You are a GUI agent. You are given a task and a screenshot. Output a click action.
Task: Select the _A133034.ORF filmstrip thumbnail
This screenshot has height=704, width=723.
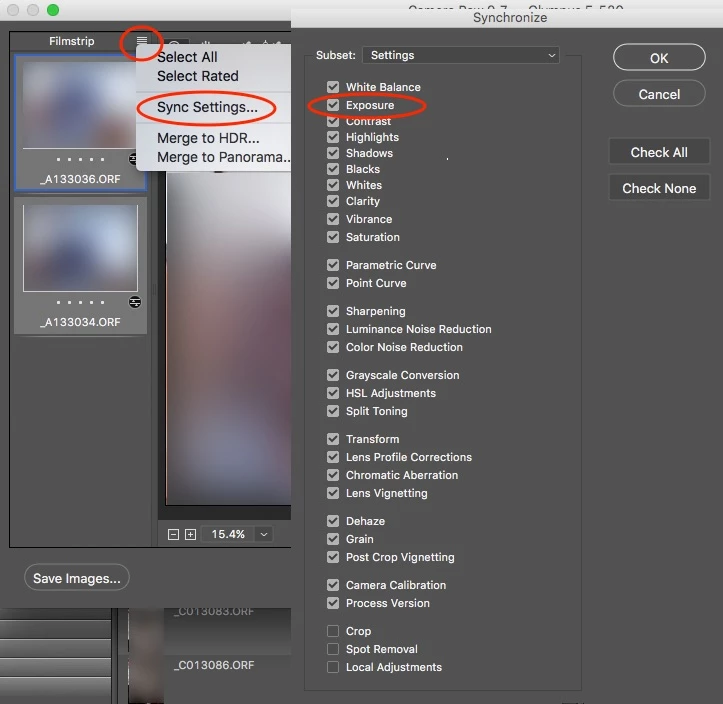(x=80, y=248)
